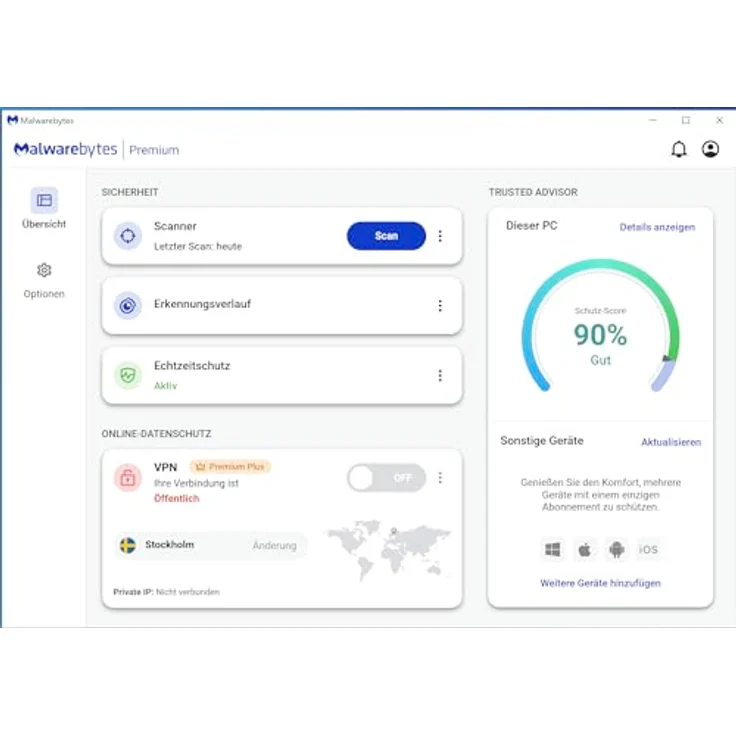Maximize the Malwarebytes window

[686, 120]
